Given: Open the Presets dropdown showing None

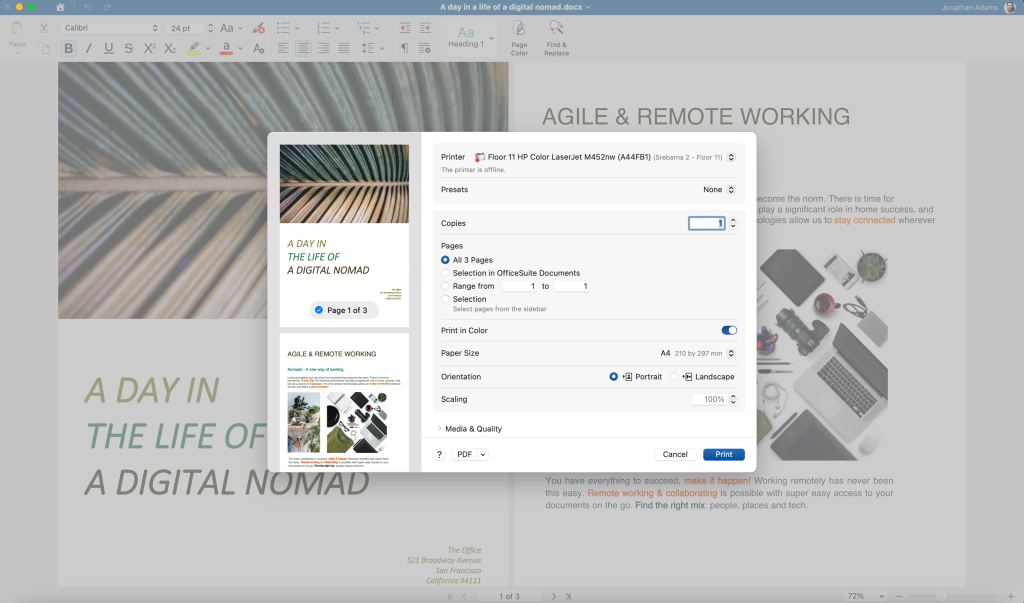Looking at the screenshot, I should coord(719,190).
